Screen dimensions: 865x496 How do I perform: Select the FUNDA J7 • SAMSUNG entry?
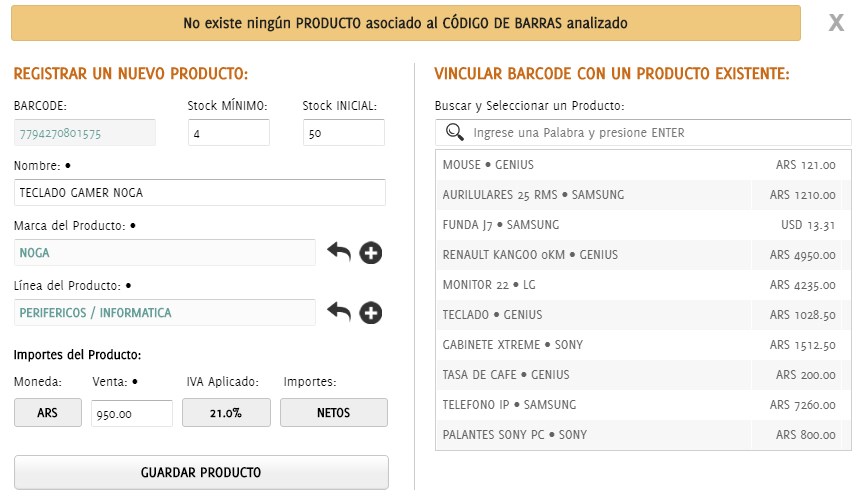coord(594,225)
